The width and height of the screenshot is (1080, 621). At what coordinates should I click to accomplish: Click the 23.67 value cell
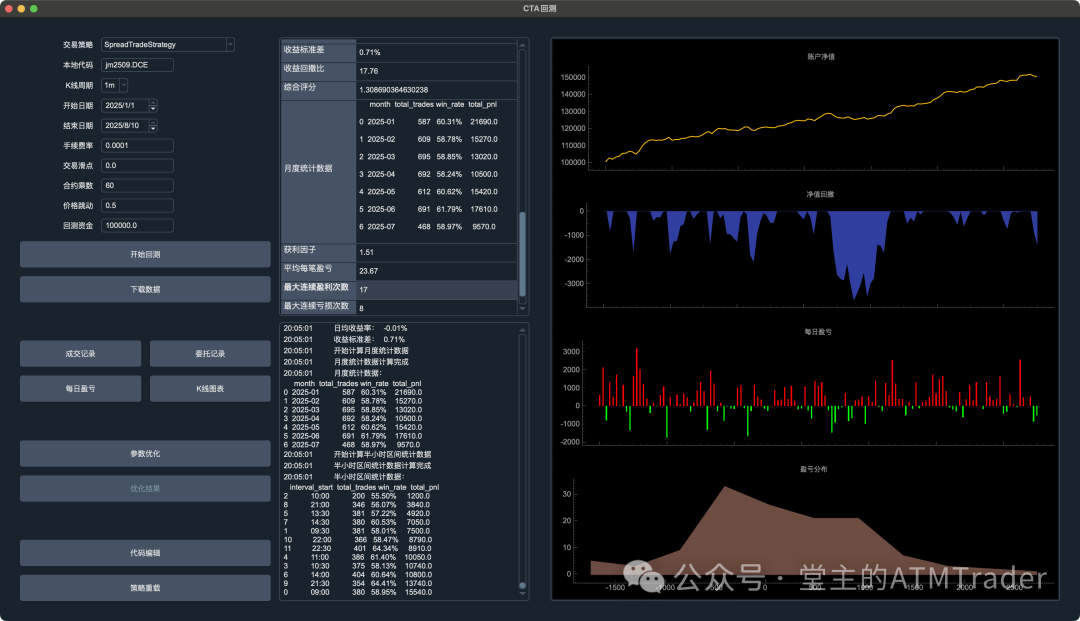click(437, 271)
